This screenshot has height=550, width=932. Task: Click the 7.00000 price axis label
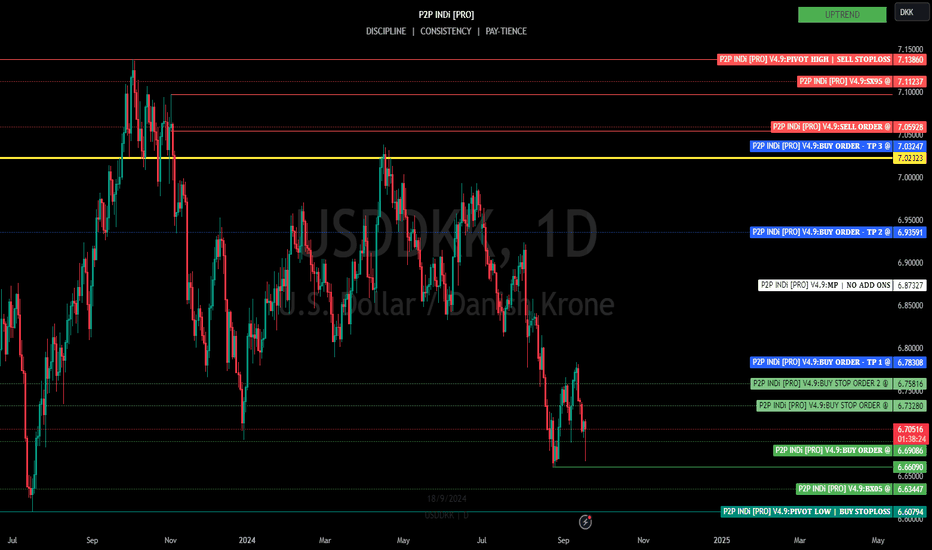click(910, 177)
